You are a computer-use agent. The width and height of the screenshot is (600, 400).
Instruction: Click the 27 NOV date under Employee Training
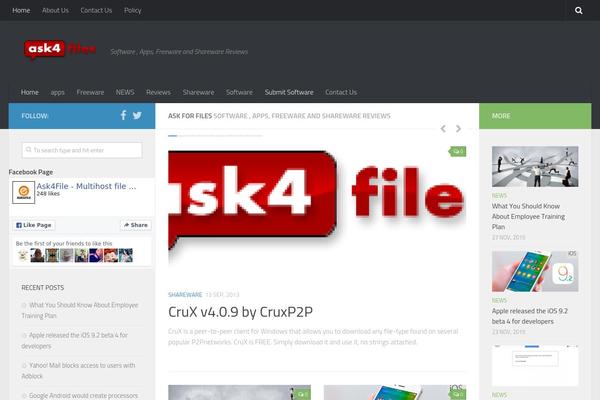tap(509, 237)
